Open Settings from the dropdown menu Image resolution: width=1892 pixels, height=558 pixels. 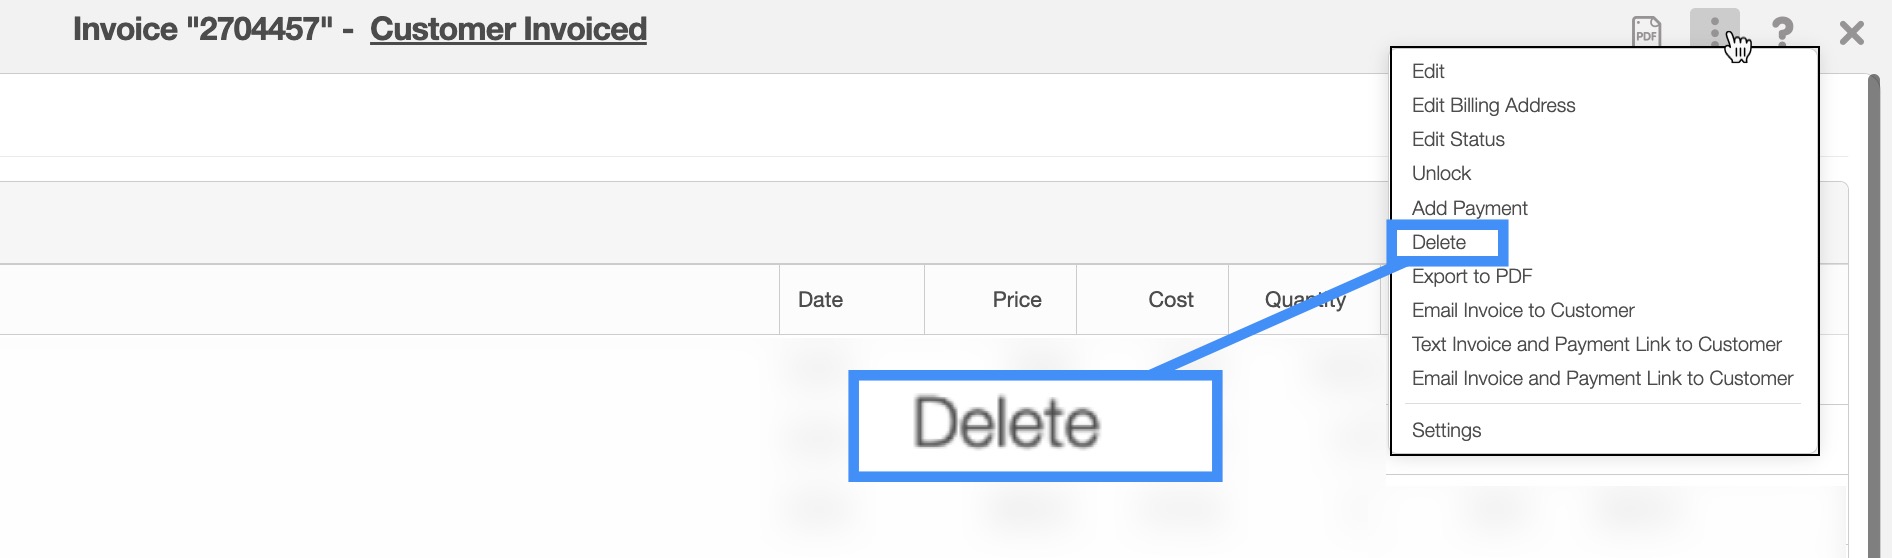tap(1446, 430)
